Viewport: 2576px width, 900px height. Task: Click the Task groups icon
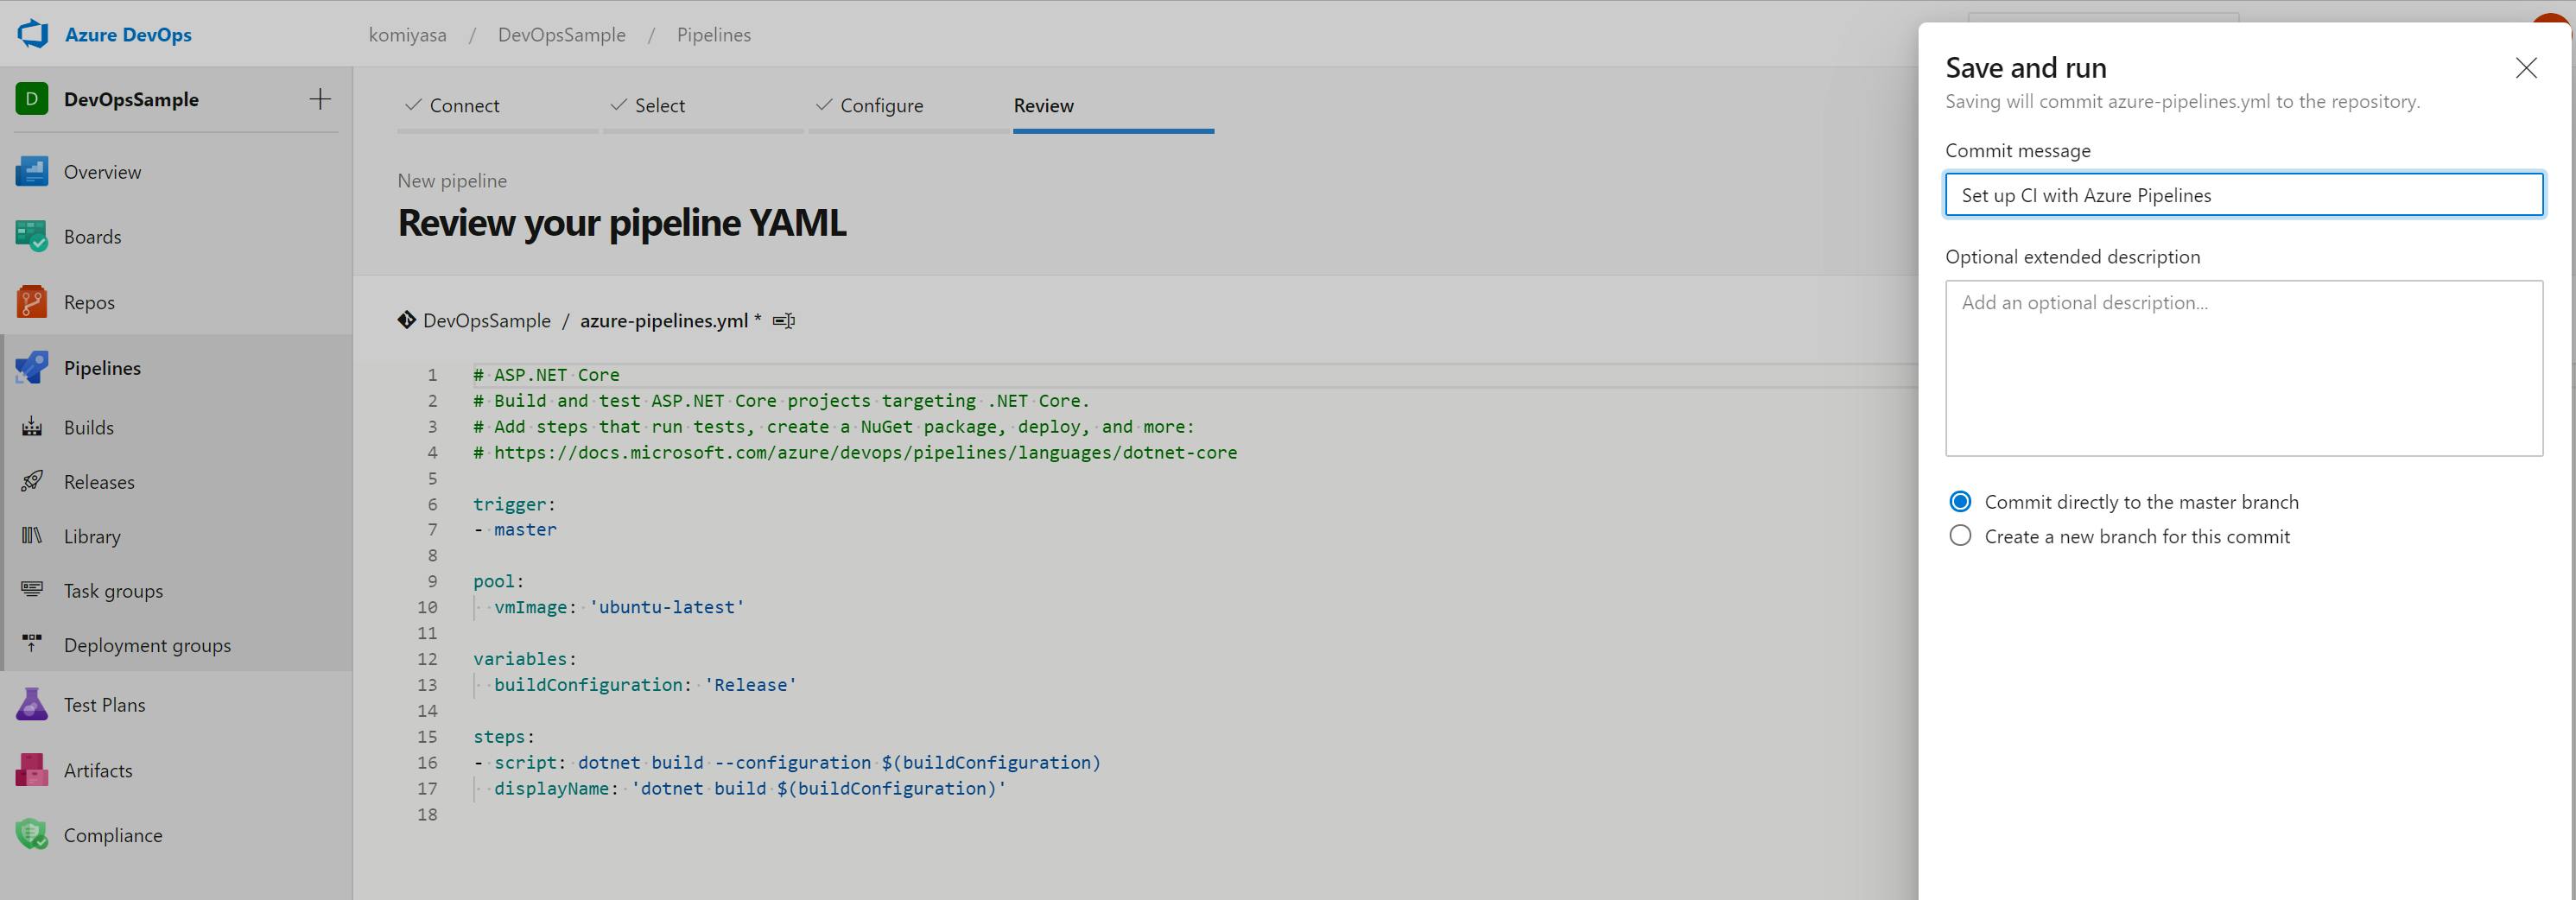pyautogui.click(x=32, y=591)
